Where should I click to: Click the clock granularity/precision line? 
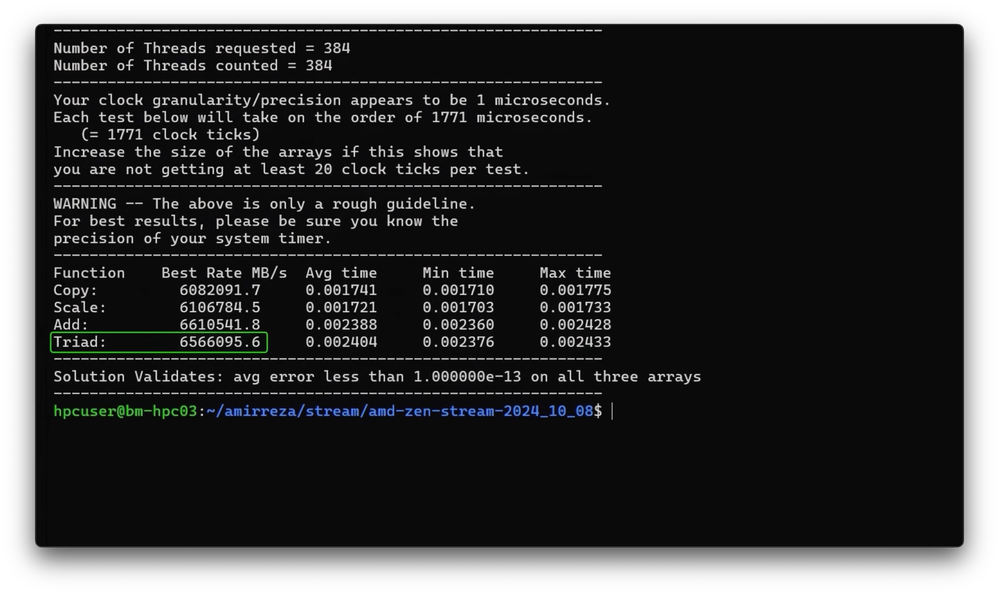pyautogui.click(x=332, y=100)
